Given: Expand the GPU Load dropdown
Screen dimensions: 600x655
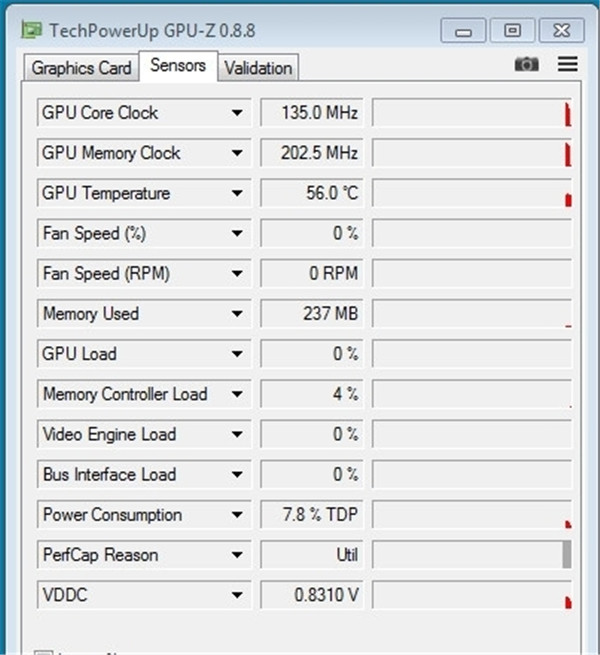Looking at the screenshot, I should [237, 354].
